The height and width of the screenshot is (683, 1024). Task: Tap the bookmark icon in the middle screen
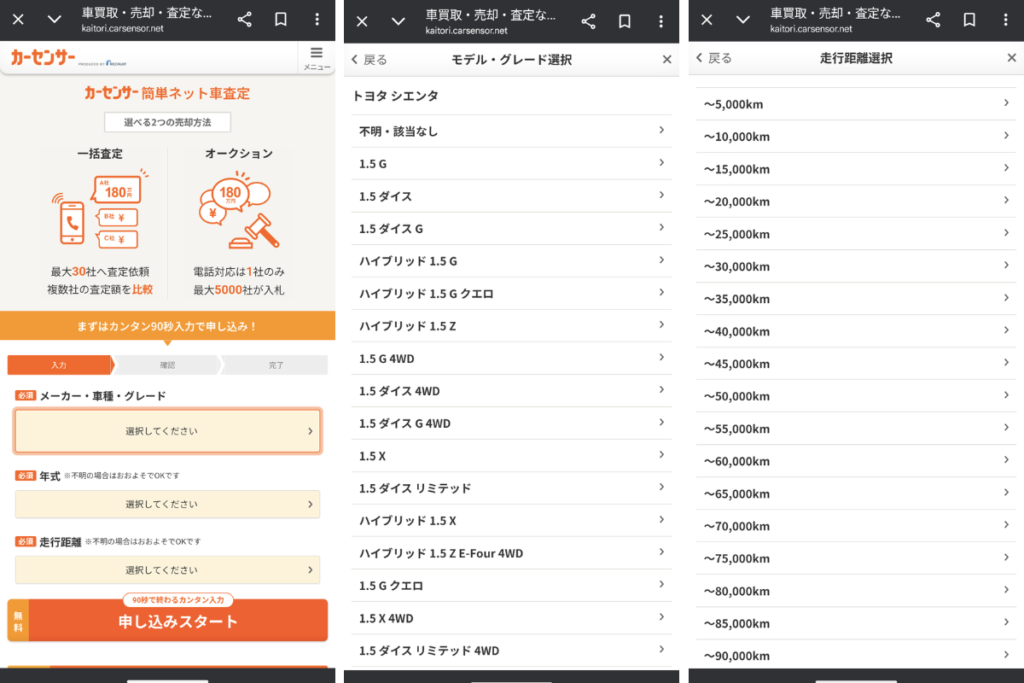(625, 21)
